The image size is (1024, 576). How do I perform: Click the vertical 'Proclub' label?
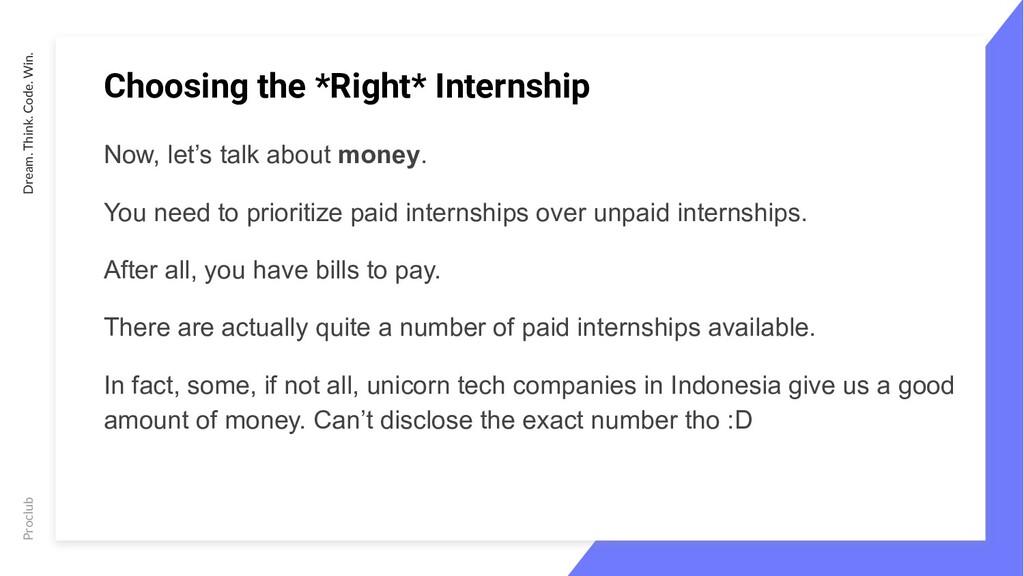(x=28, y=519)
